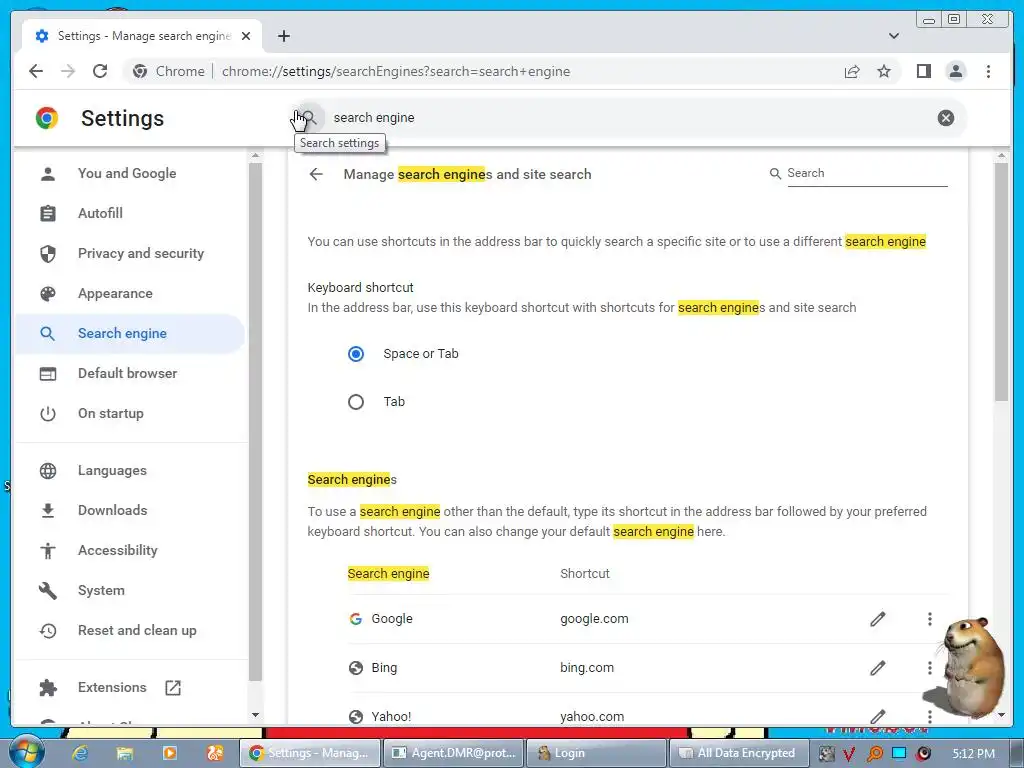Edit the Google search engine entry
Screen dimensions: 1024x768
point(878,619)
